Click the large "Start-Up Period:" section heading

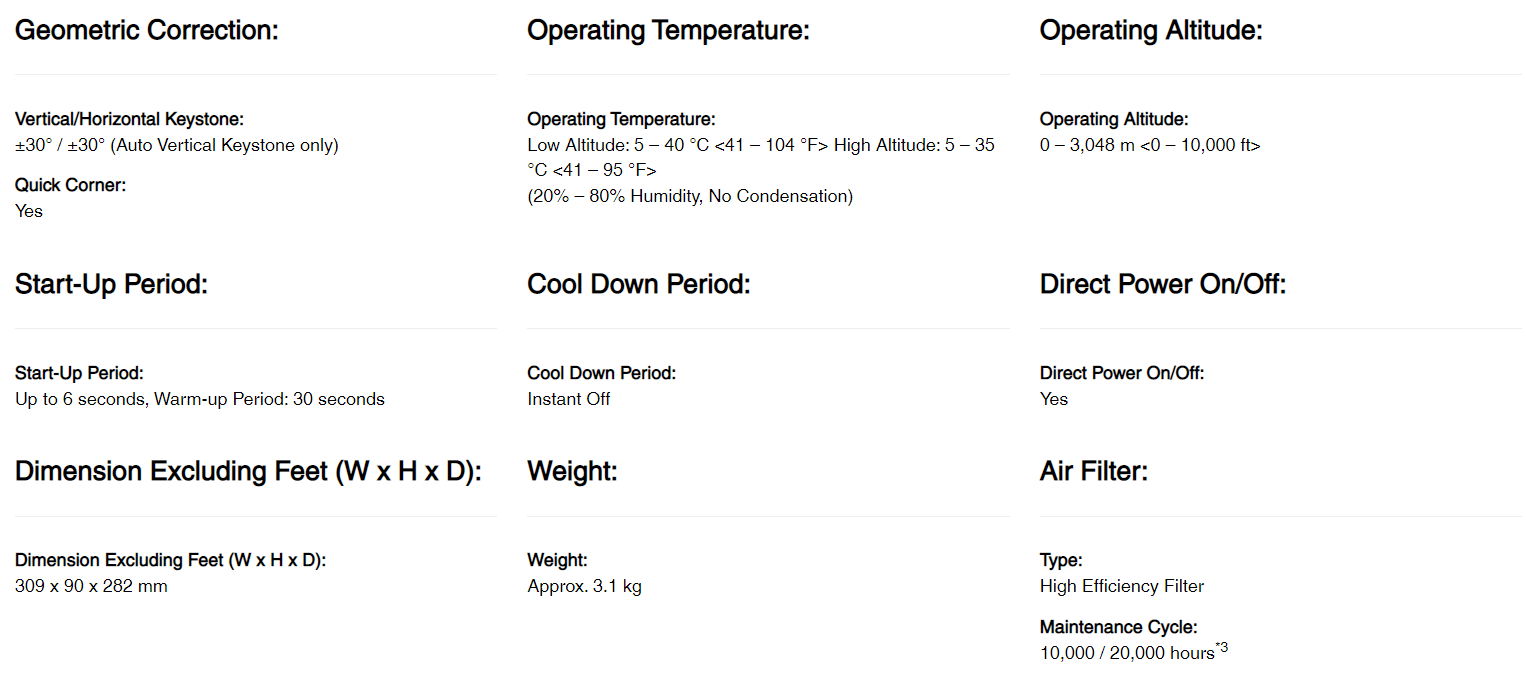pos(111,284)
